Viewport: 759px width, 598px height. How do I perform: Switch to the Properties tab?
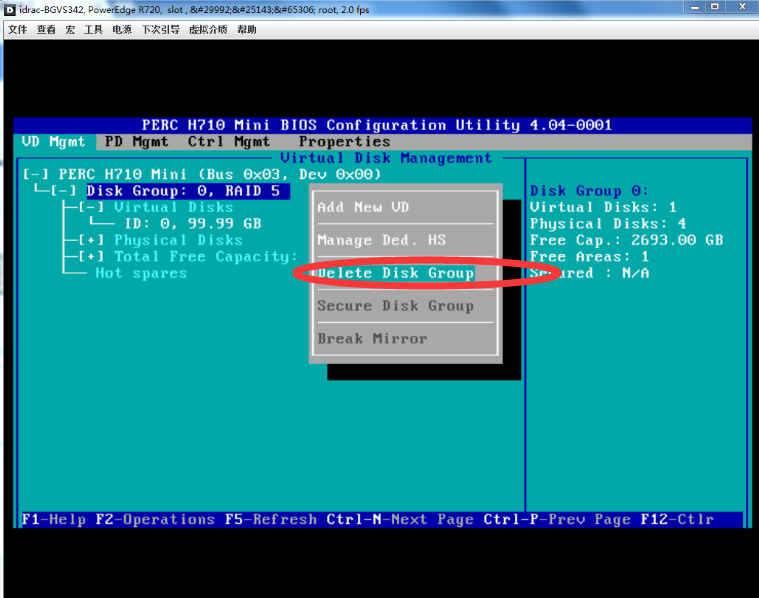(344, 142)
